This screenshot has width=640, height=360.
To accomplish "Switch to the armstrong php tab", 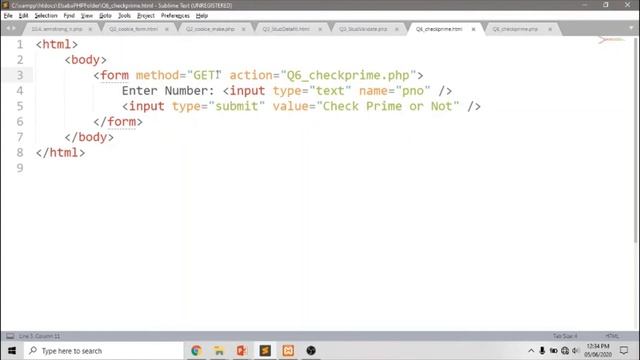I will click(57, 29).
